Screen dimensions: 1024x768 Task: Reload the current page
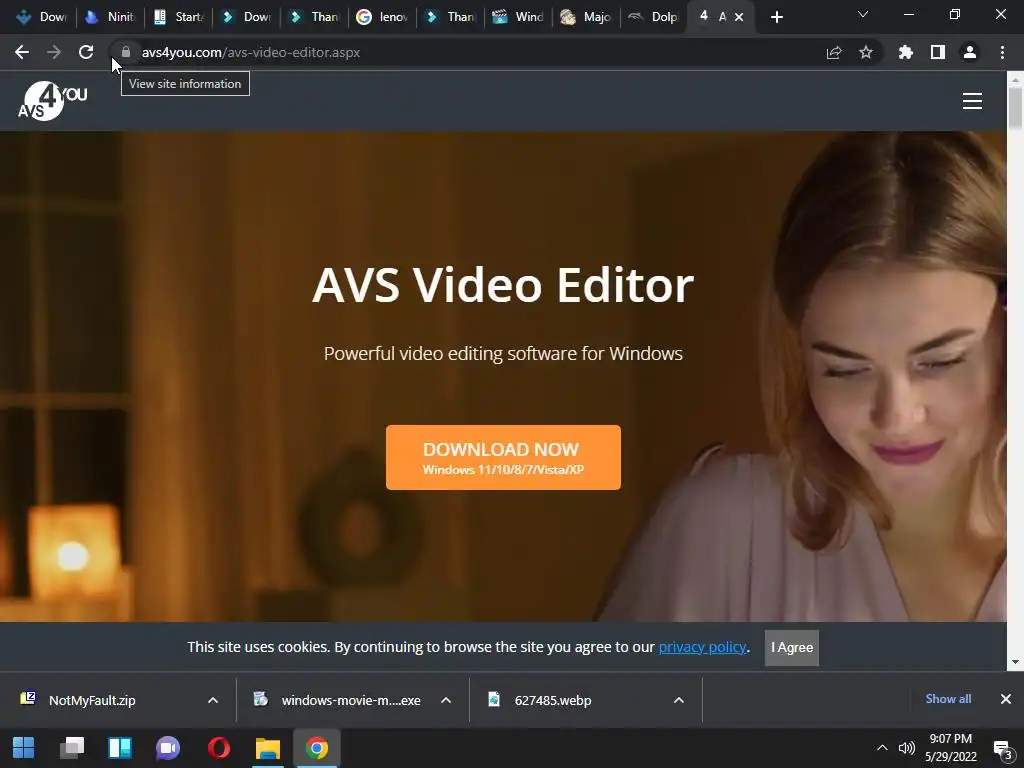click(x=86, y=52)
